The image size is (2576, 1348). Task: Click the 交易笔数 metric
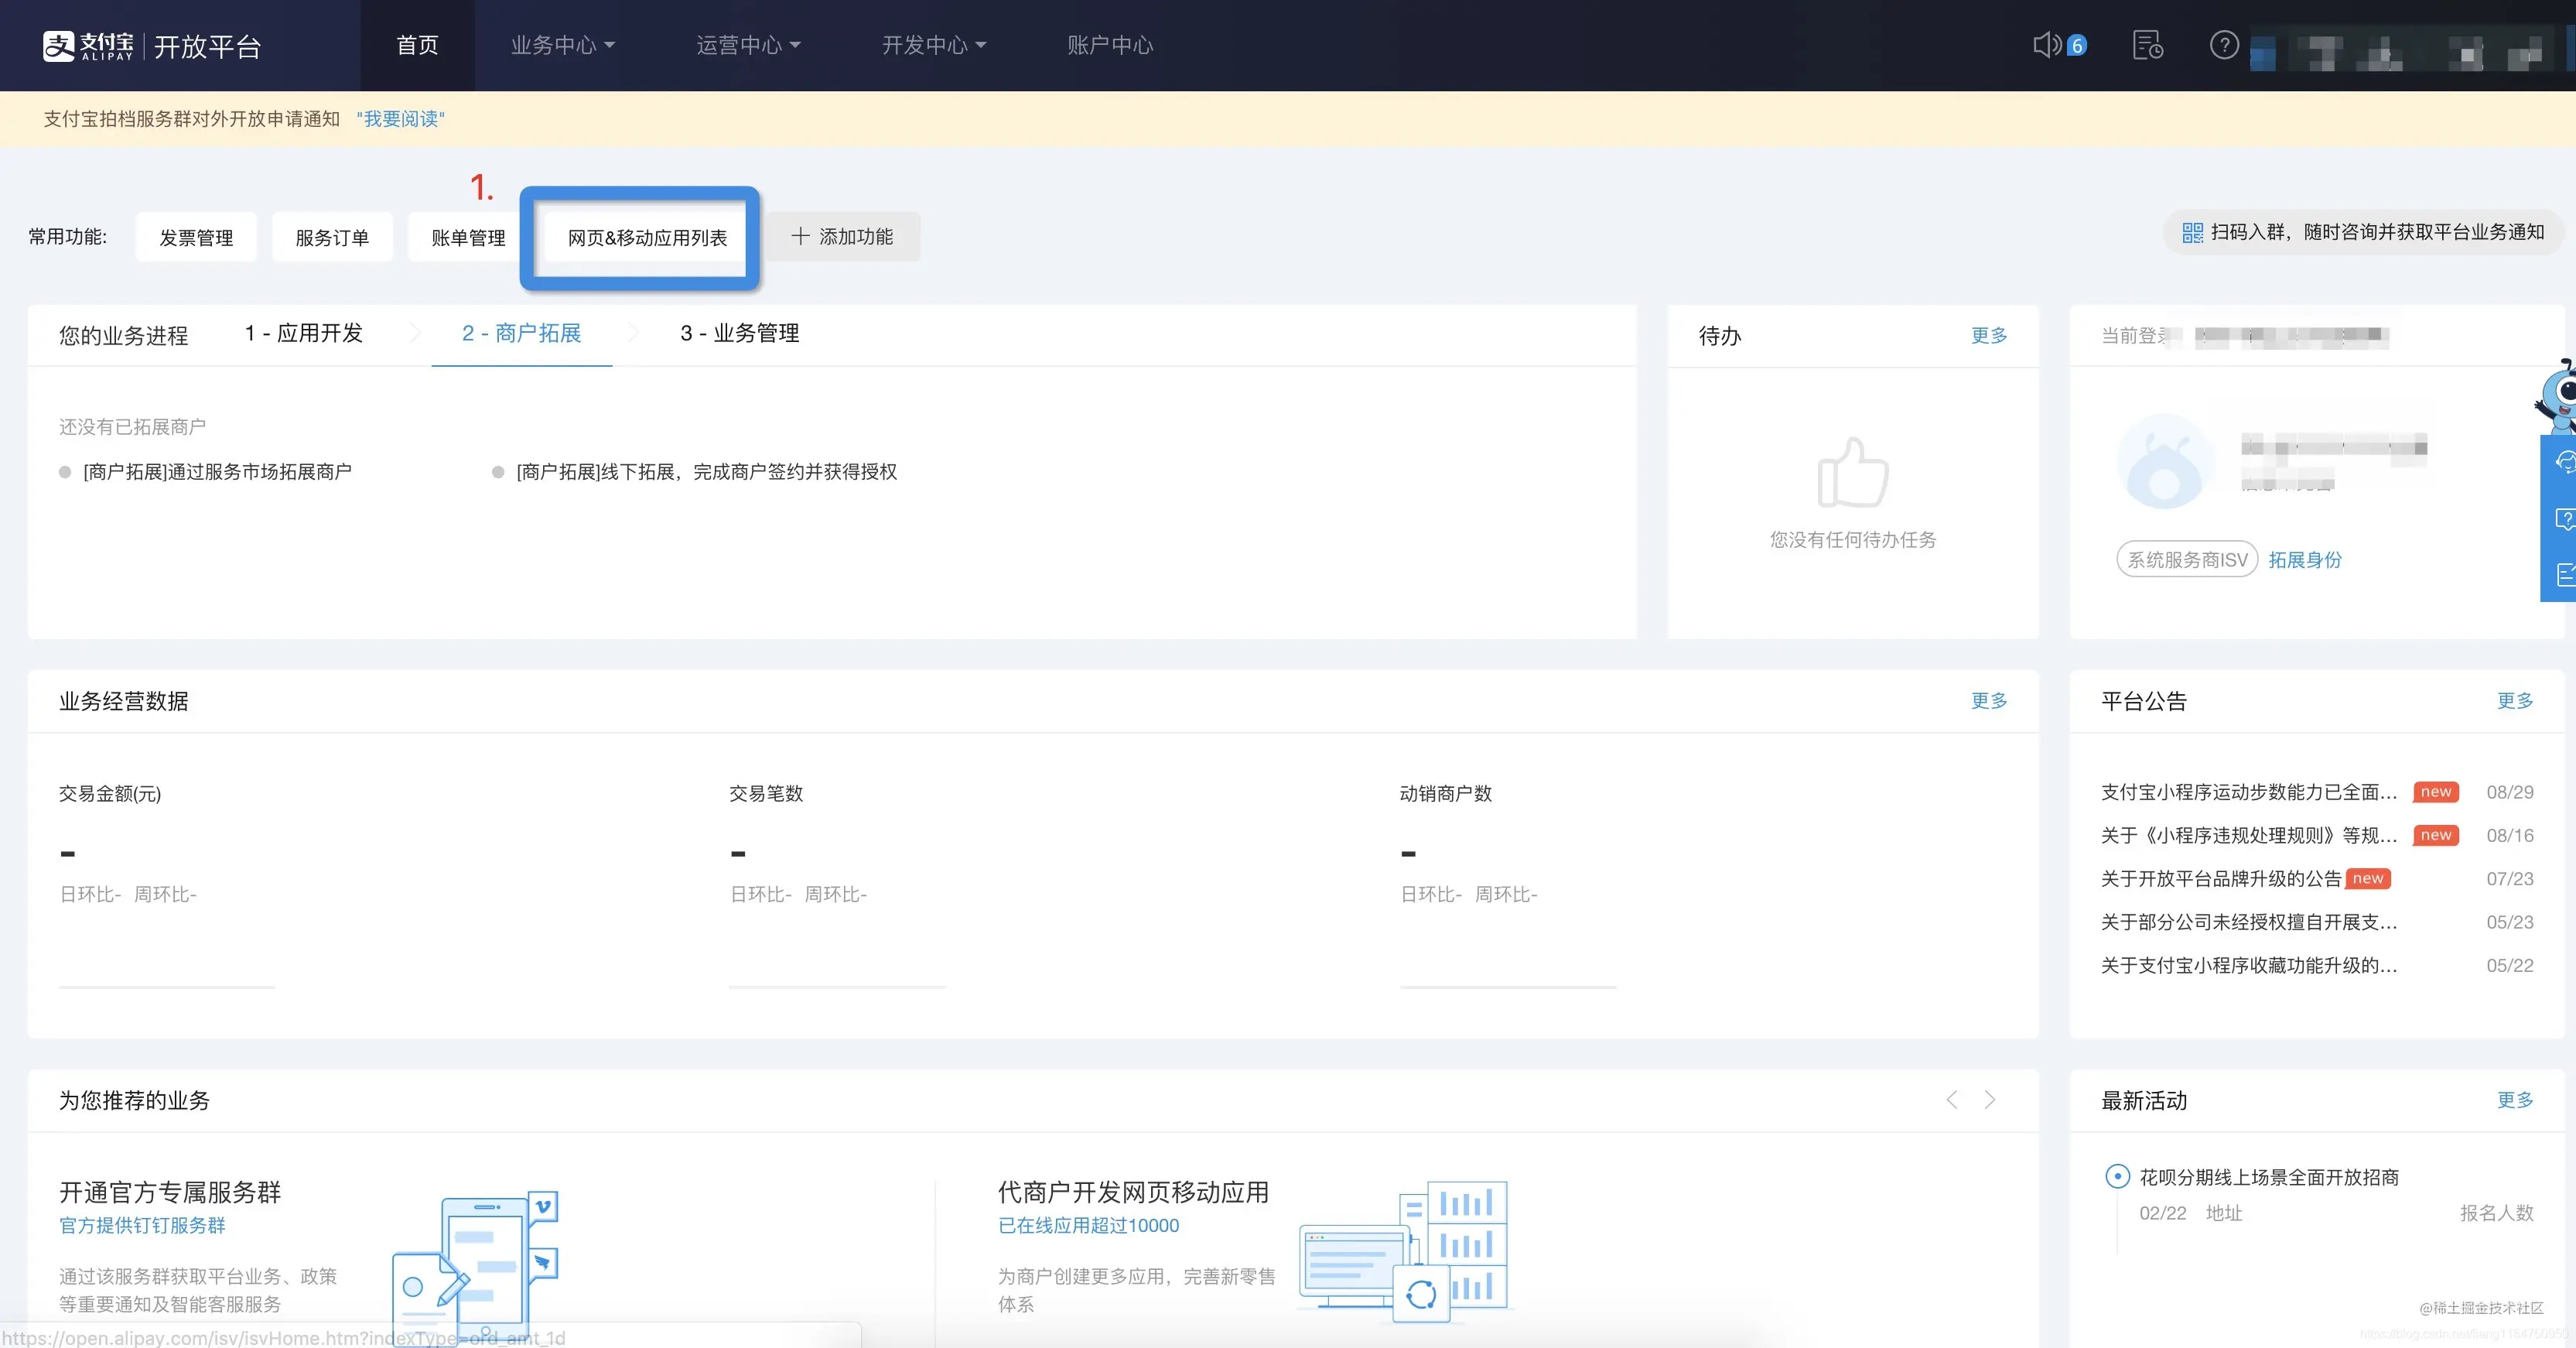pyautogui.click(x=766, y=793)
